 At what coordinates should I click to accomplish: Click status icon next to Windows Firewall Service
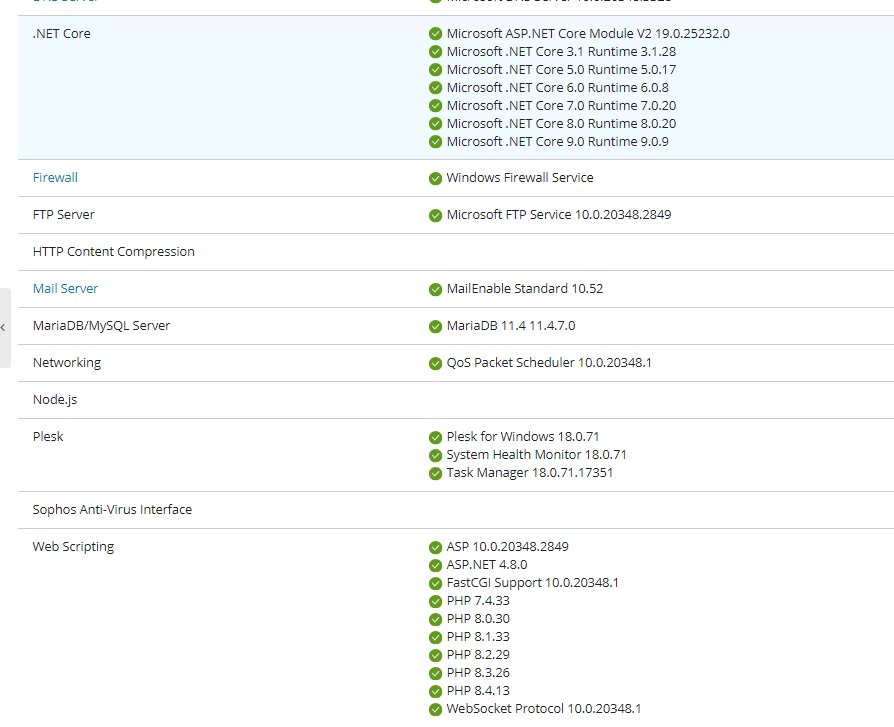pyautogui.click(x=435, y=178)
